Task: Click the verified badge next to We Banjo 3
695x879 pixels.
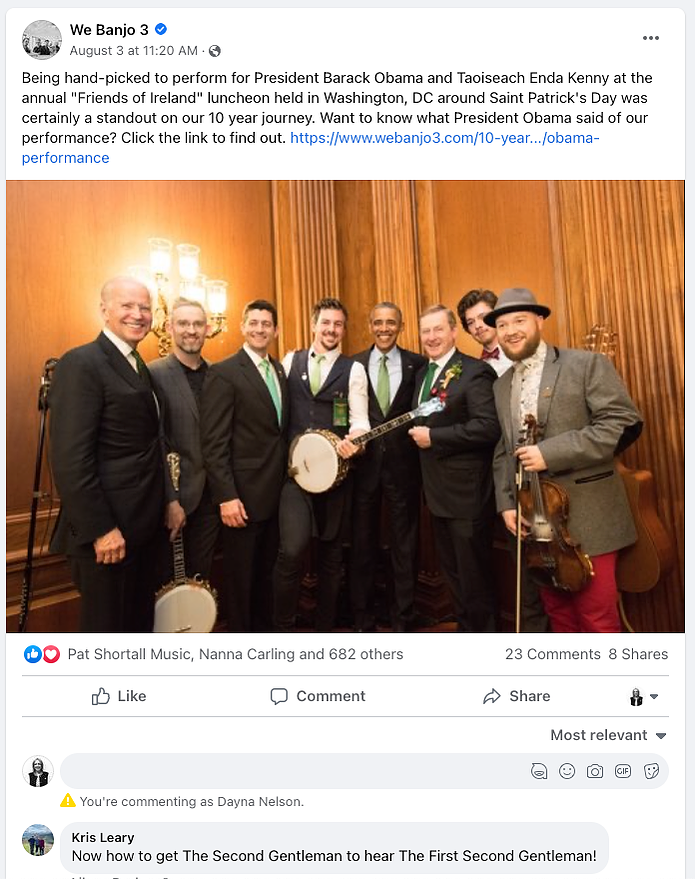Action: [x=161, y=29]
